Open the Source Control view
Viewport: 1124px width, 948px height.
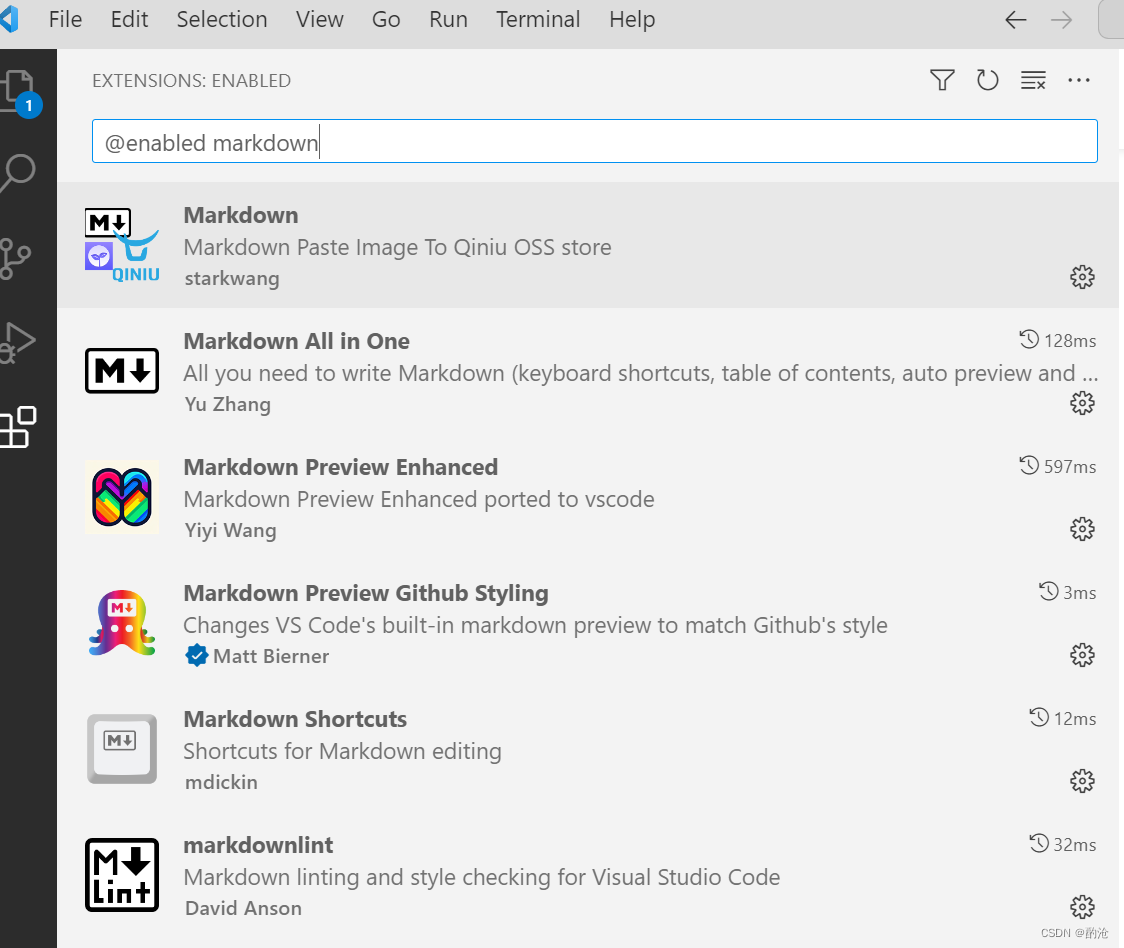click(x=27, y=258)
